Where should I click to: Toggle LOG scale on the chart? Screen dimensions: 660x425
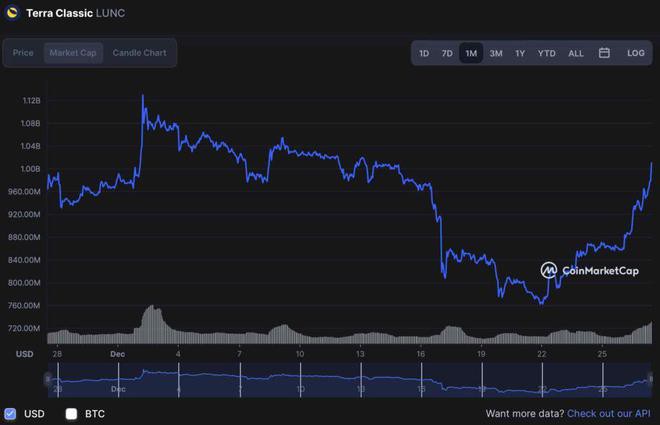[636, 53]
